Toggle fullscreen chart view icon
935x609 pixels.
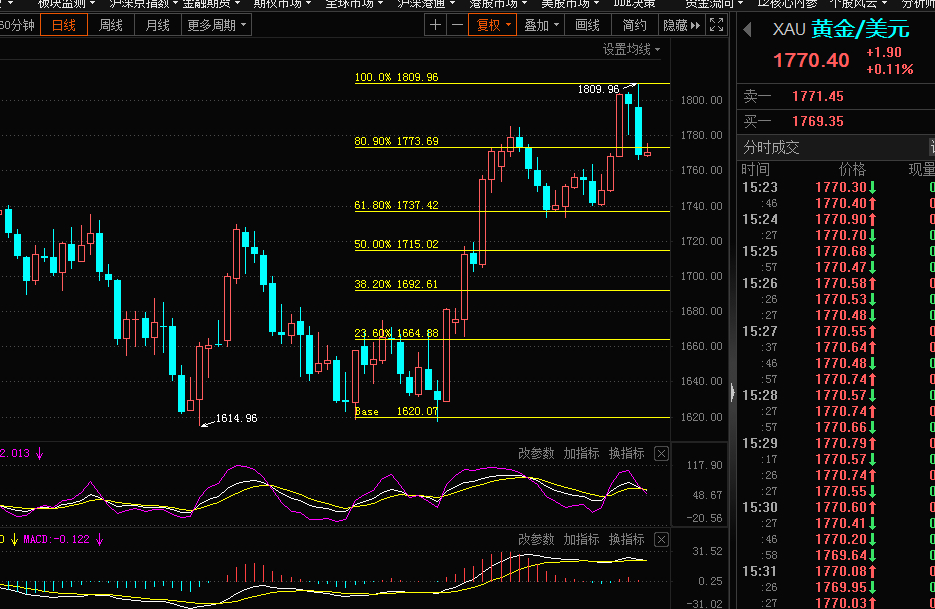pos(716,25)
